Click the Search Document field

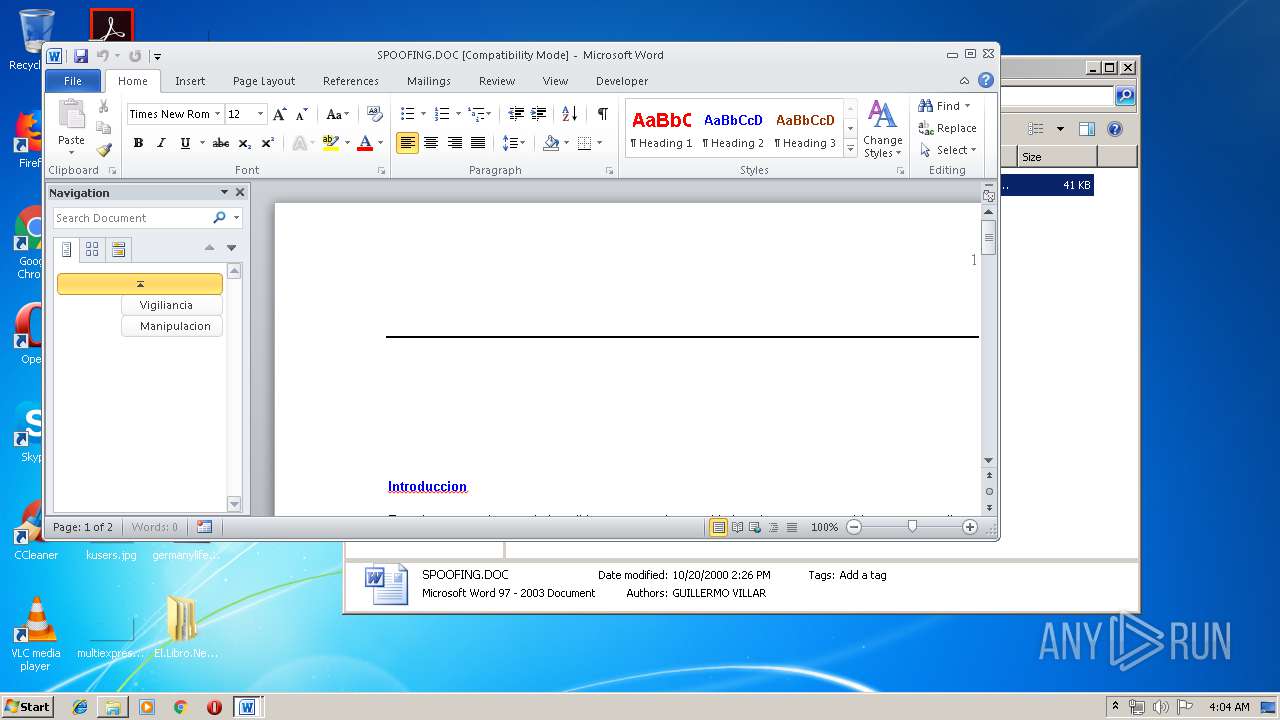pos(130,218)
